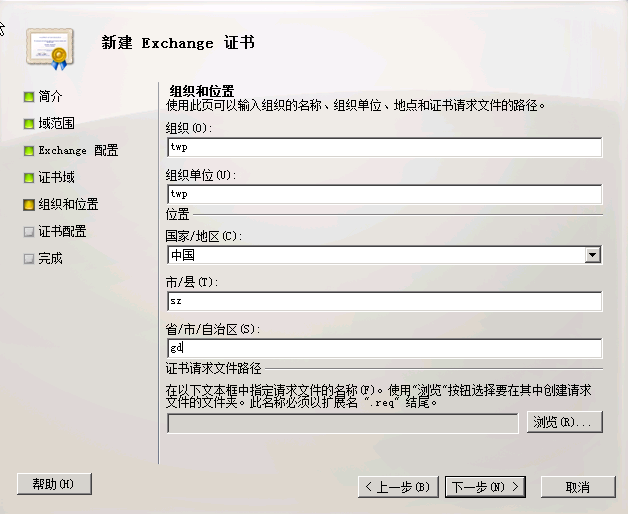This screenshot has width=628, height=514.
Task: Select the 证书配置 wizard step
Action: [x=55, y=232]
